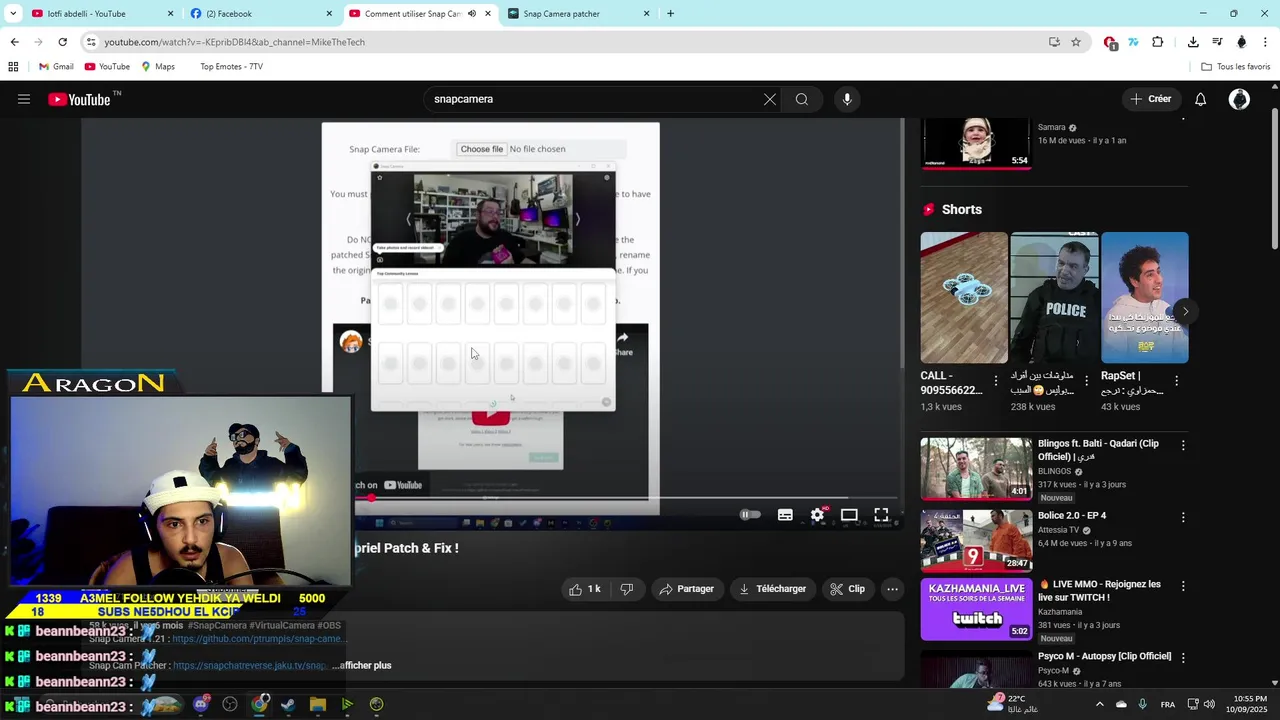1280x720 pixels.
Task: Click the Créer button
Action: (x=1151, y=99)
